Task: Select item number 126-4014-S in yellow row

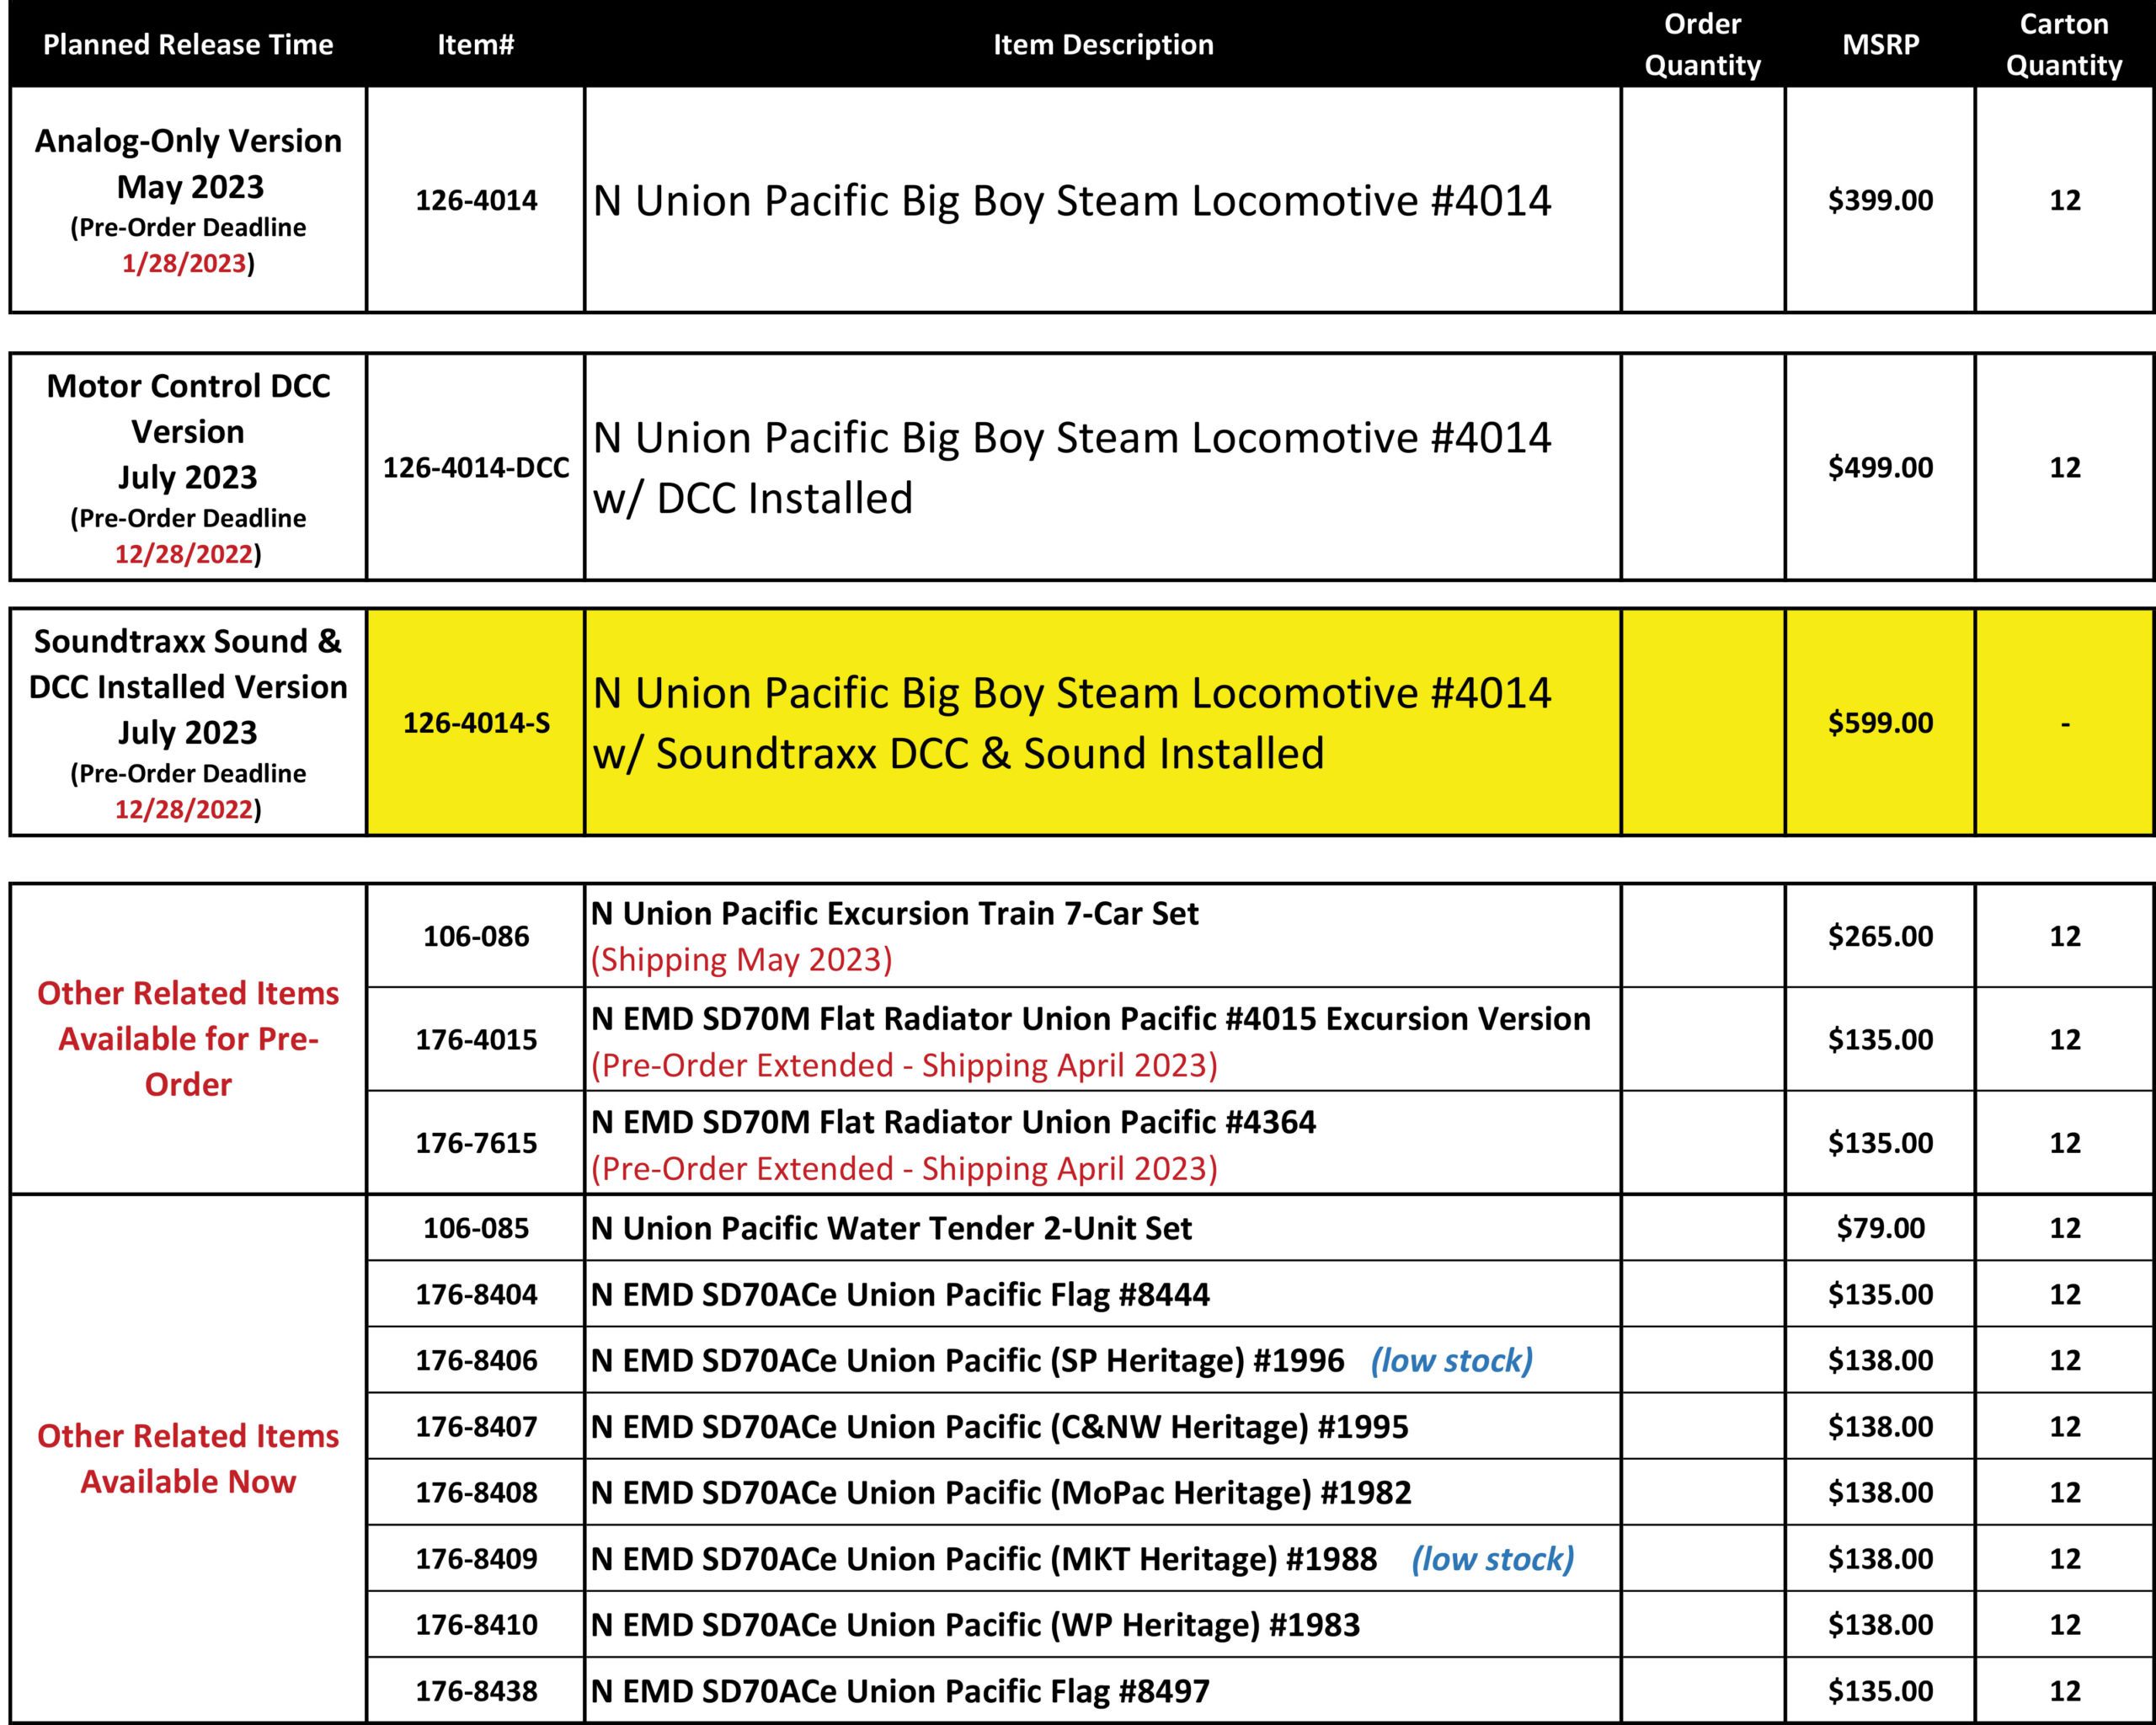Action: click(476, 722)
